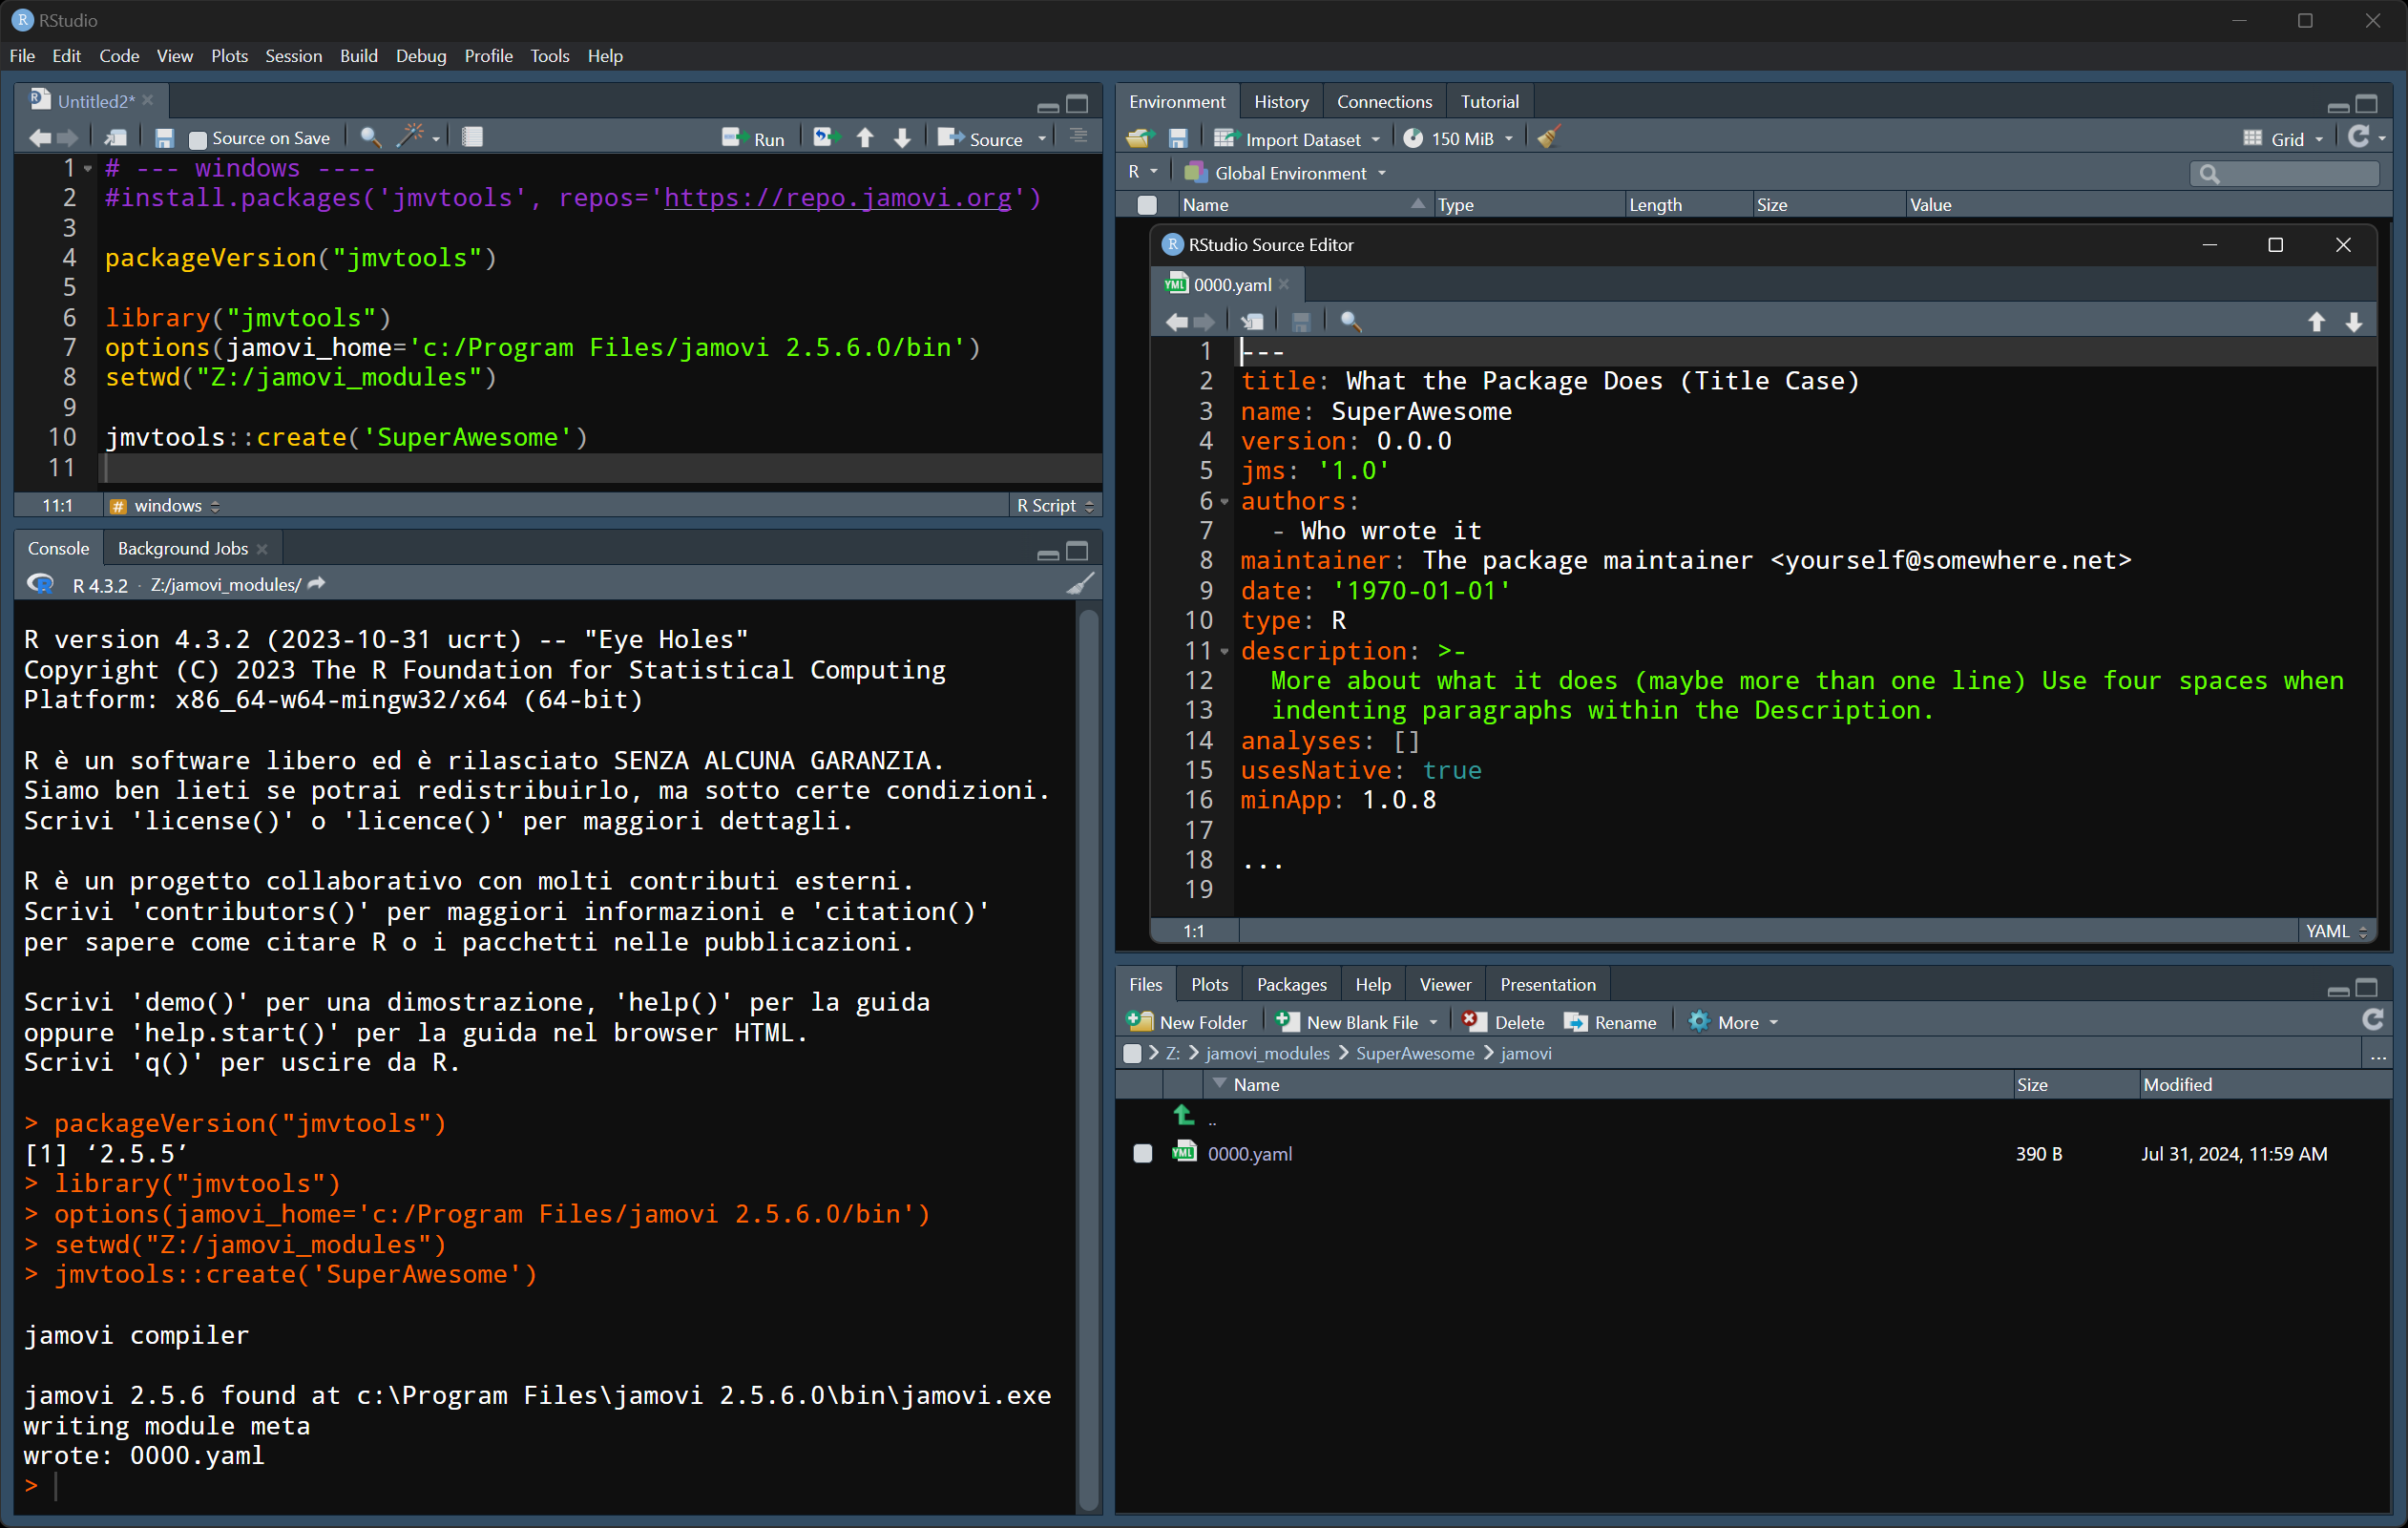Viewport: 2408px width, 1528px height.
Task: Switch to the Viewer tab
Action: pos(1445,984)
